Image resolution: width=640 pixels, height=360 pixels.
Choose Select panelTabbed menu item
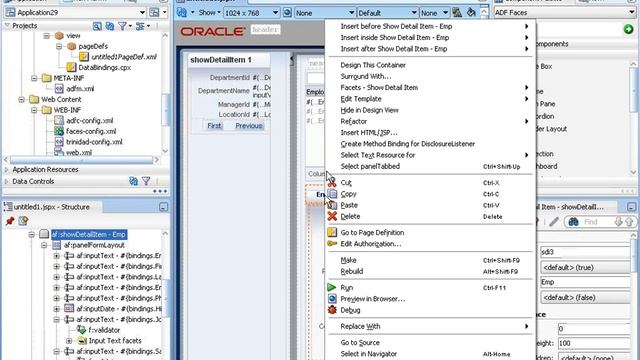[x=430, y=166]
